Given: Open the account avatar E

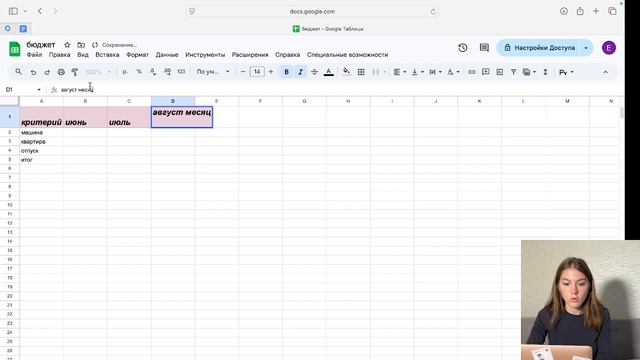Looking at the screenshot, I should [x=609, y=48].
